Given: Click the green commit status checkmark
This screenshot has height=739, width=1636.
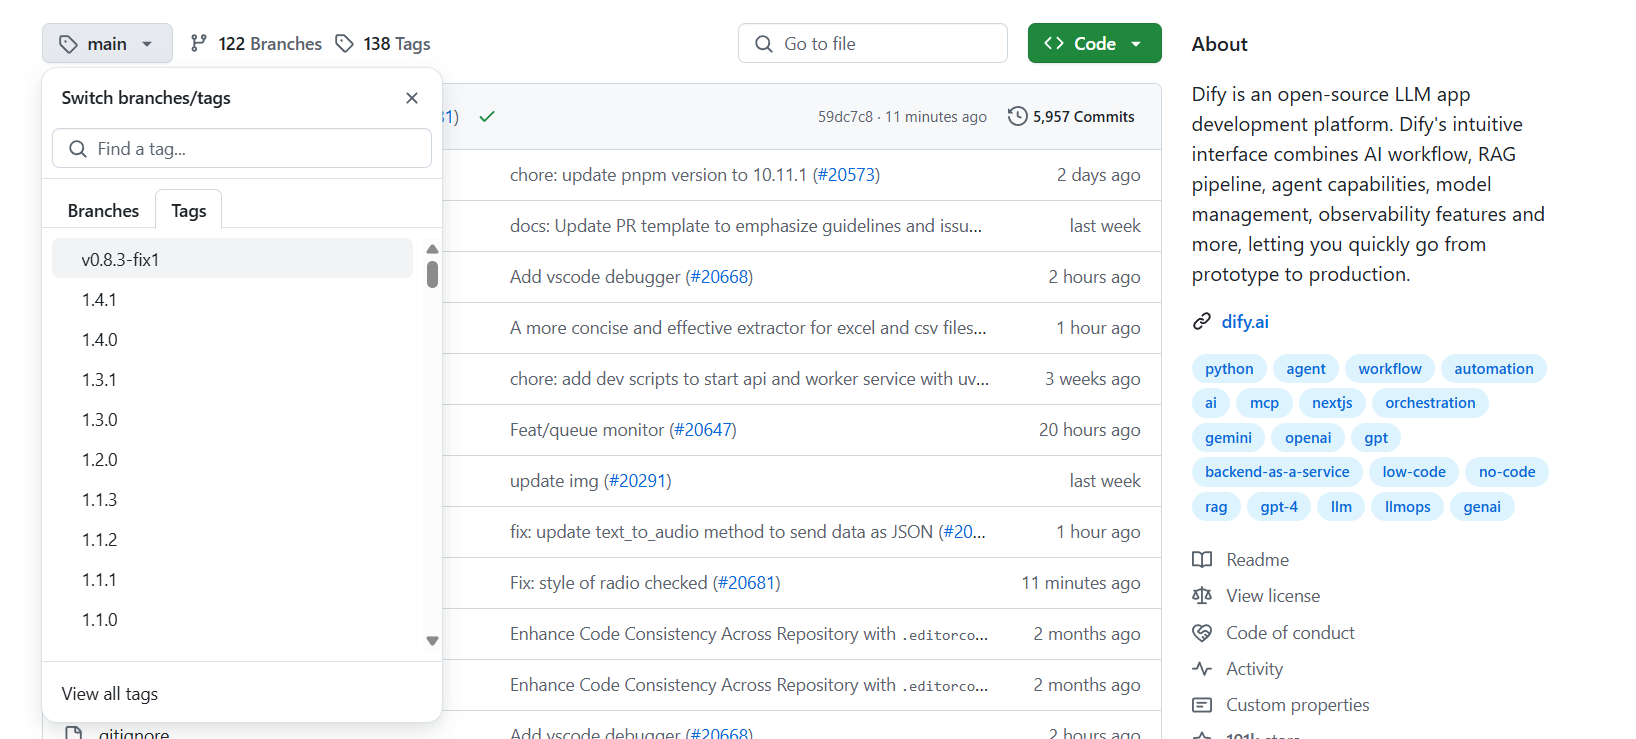Looking at the screenshot, I should coord(487,117).
